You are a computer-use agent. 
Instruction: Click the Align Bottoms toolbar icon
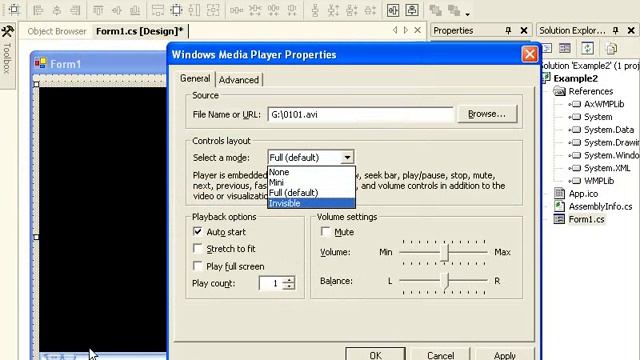tap(135, 10)
